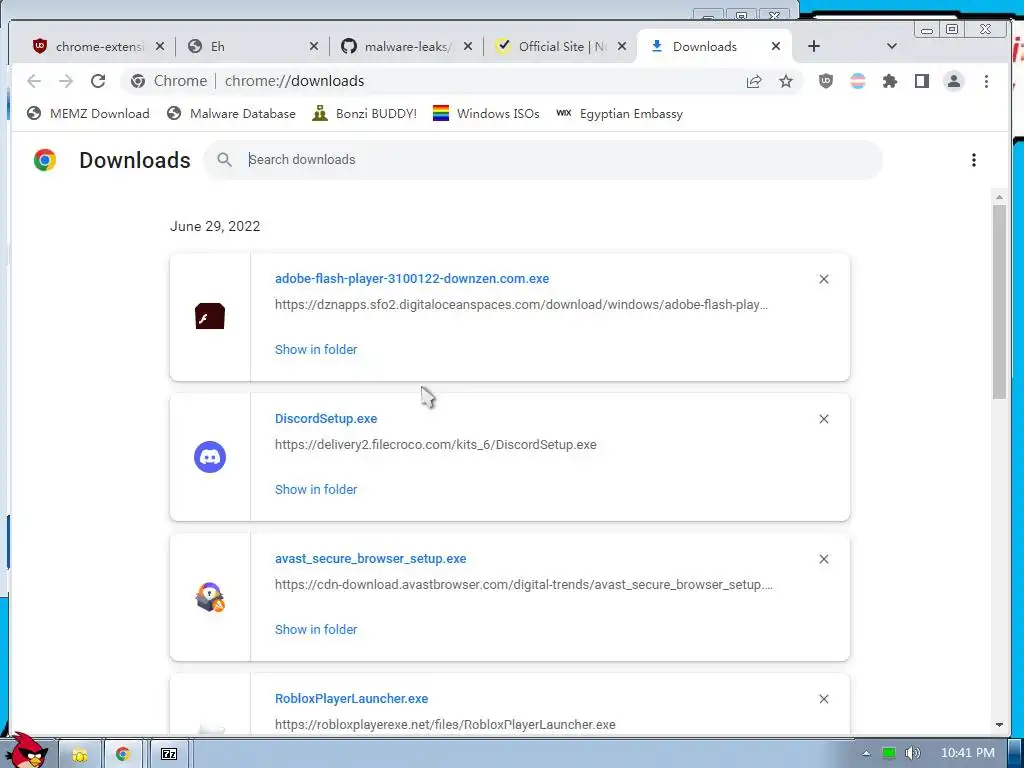Image resolution: width=1024 pixels, height=768 pixels.
Task: Remove DiscordSetup.exe from the list
Action: (824, 419)
